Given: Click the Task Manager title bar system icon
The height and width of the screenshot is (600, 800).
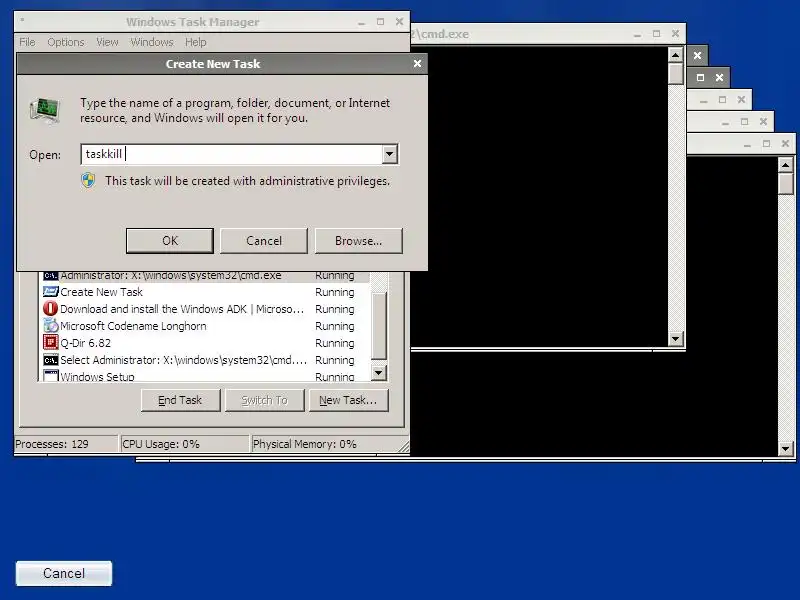Looking at the screenshot, I should (x=22, y=20).
